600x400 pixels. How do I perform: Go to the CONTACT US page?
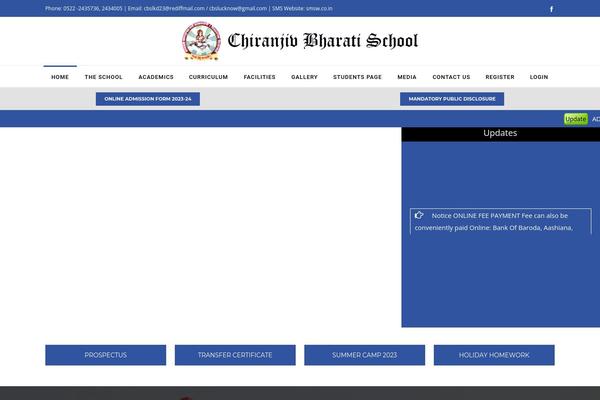[451, 77]
